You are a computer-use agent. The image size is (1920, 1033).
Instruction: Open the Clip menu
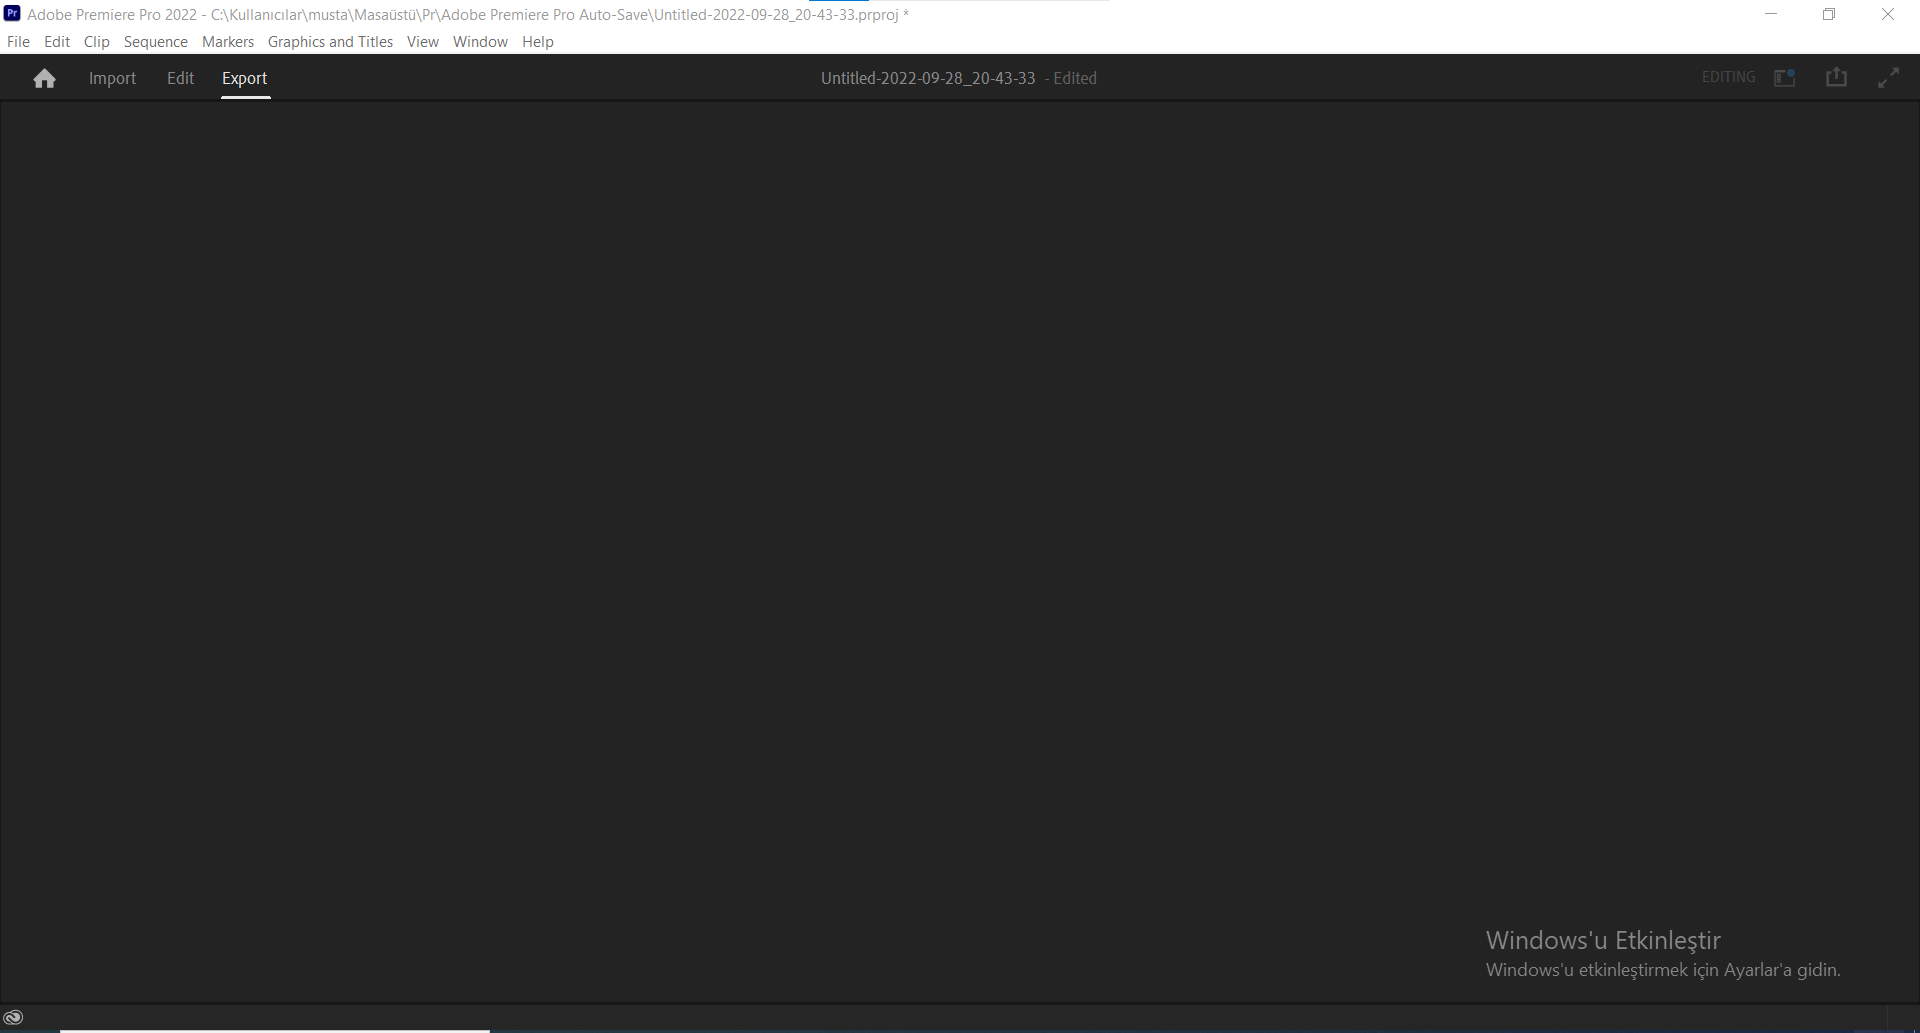(x=96, y=41)
